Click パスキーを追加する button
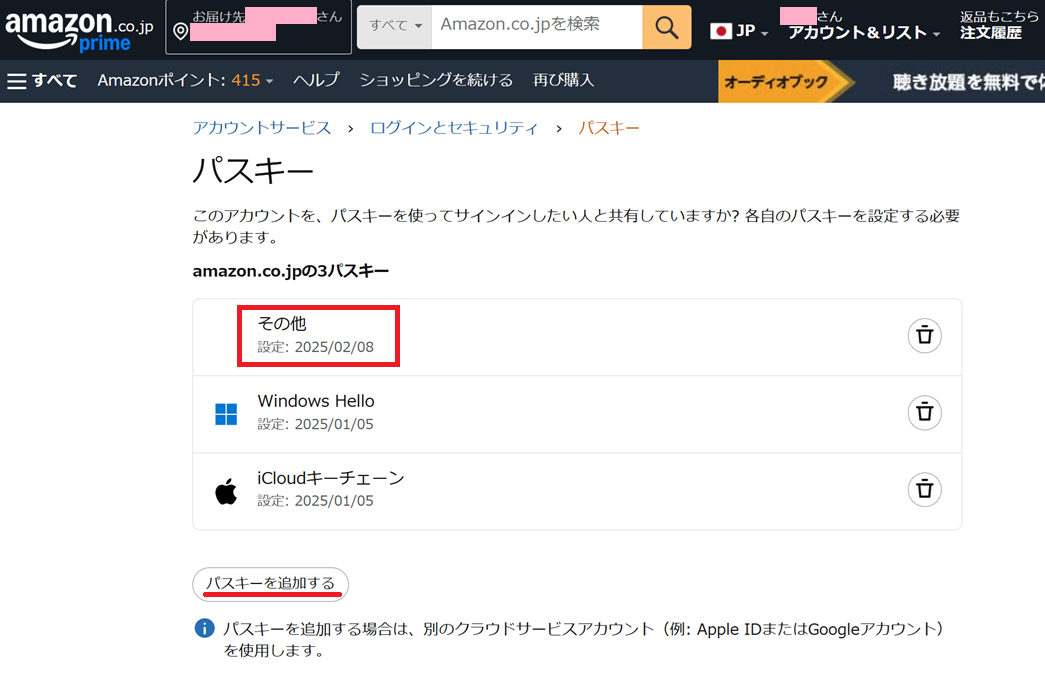Screen dimensions: 1045x676 point(271,584)
